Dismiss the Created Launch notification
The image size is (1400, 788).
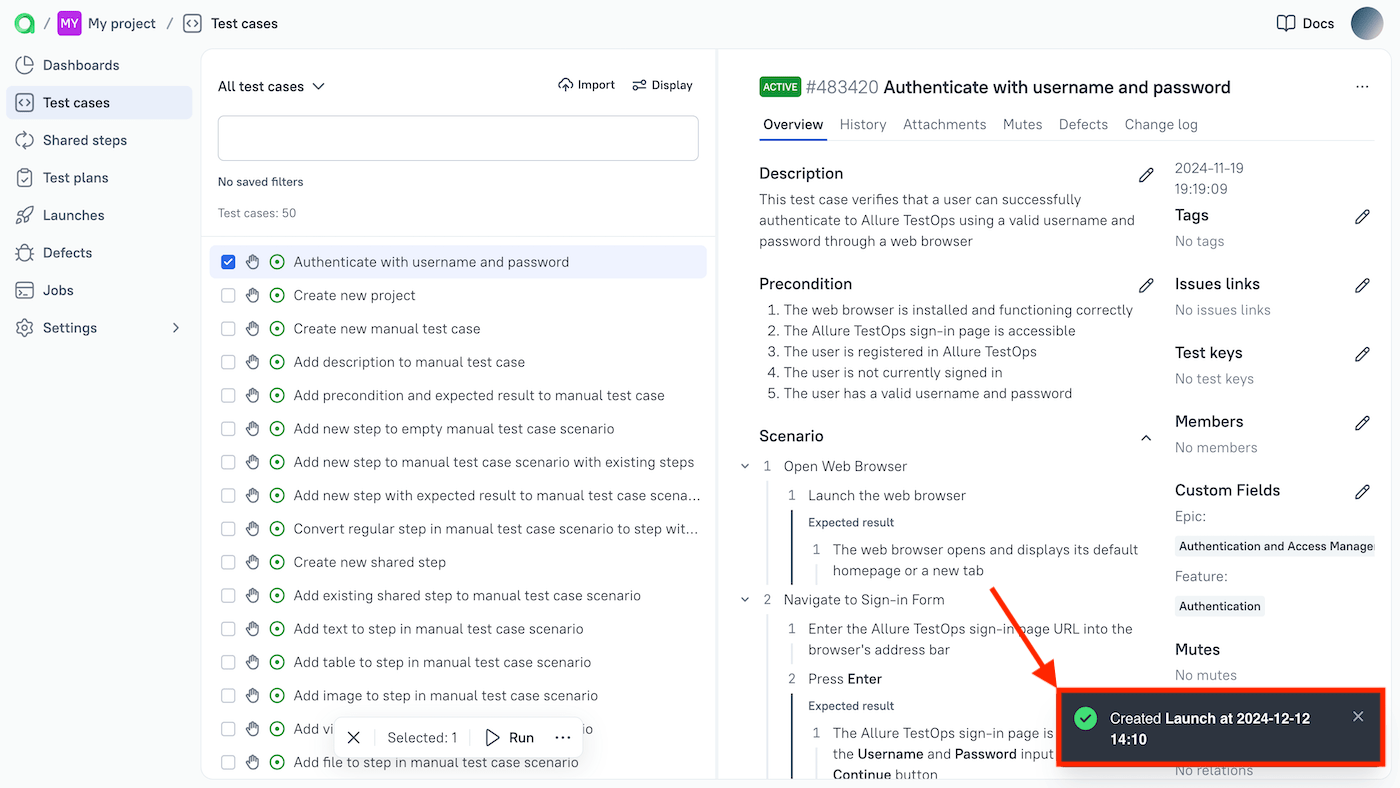click(x=1357, y=716)
